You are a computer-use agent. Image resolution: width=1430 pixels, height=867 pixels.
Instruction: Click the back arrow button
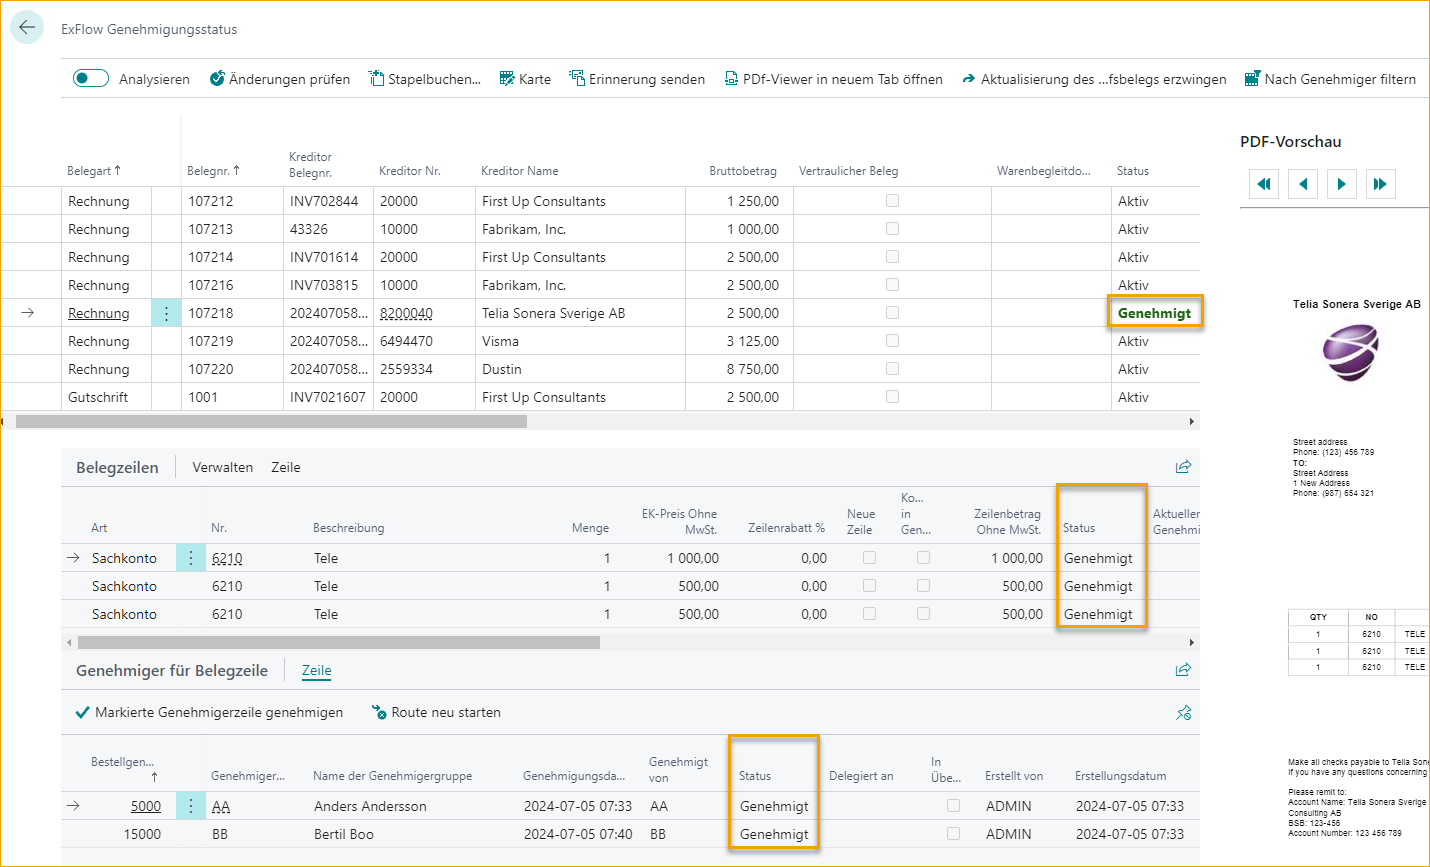coord(27,28)
